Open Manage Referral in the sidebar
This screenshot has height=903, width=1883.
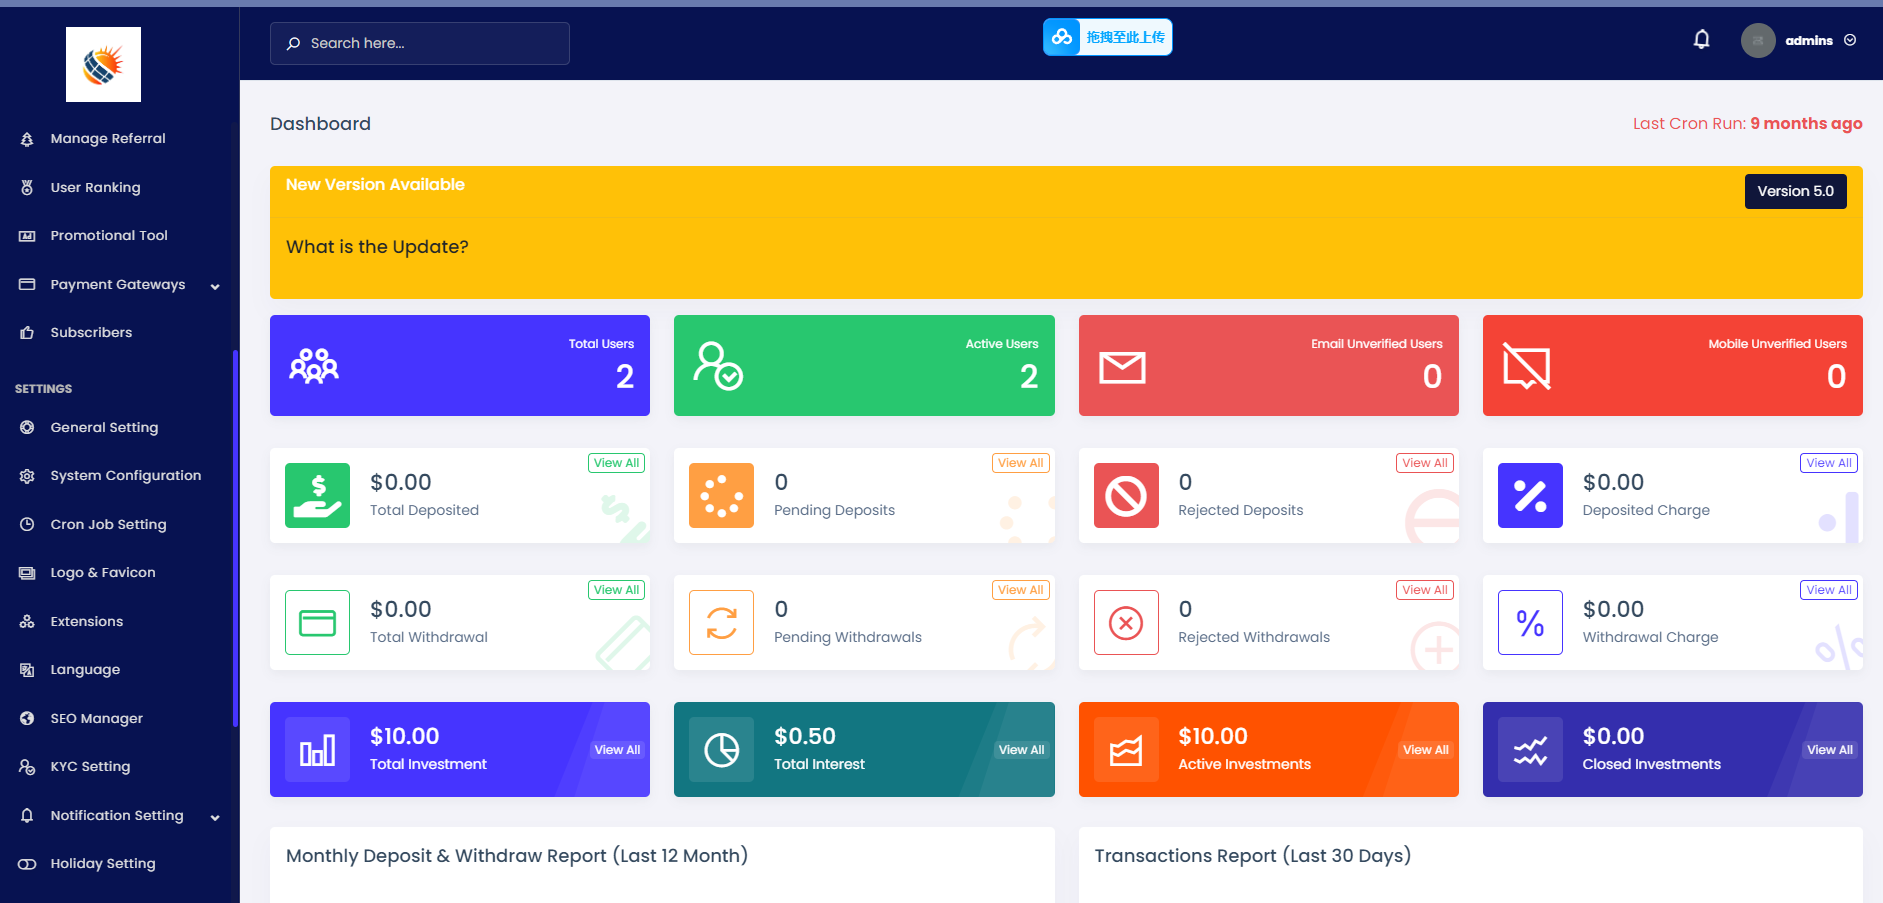[x=108, y=139]
